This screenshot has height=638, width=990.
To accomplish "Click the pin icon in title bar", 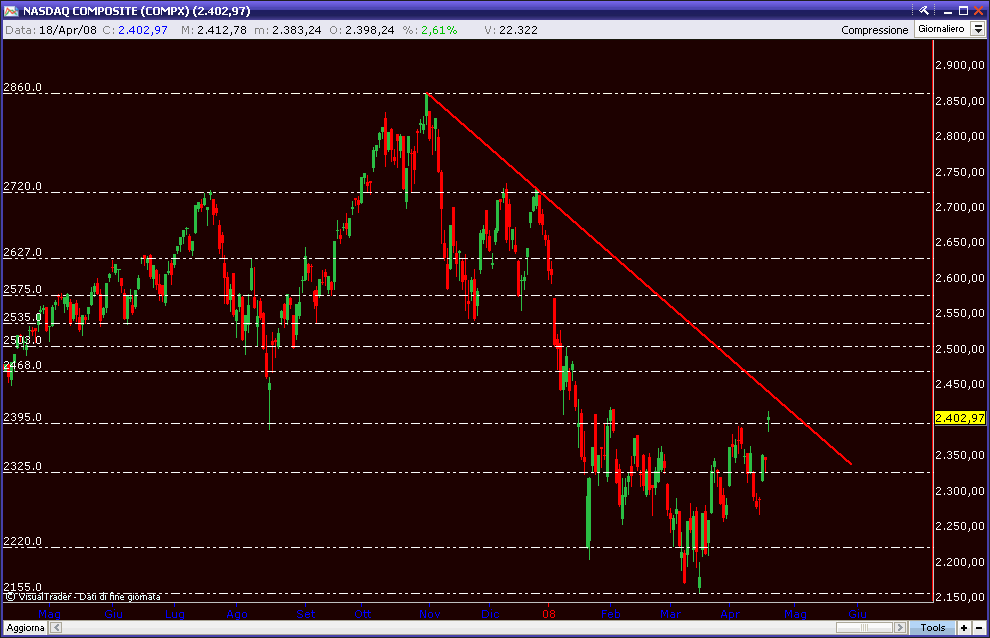I will [925, 10].
